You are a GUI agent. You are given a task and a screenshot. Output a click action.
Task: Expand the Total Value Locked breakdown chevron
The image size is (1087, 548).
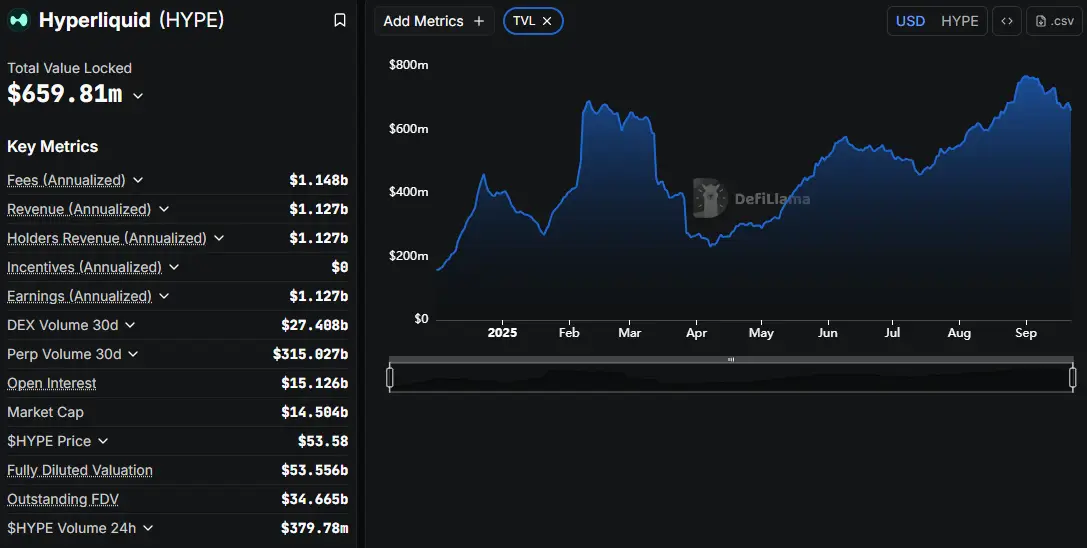click(x=138, y=96)
